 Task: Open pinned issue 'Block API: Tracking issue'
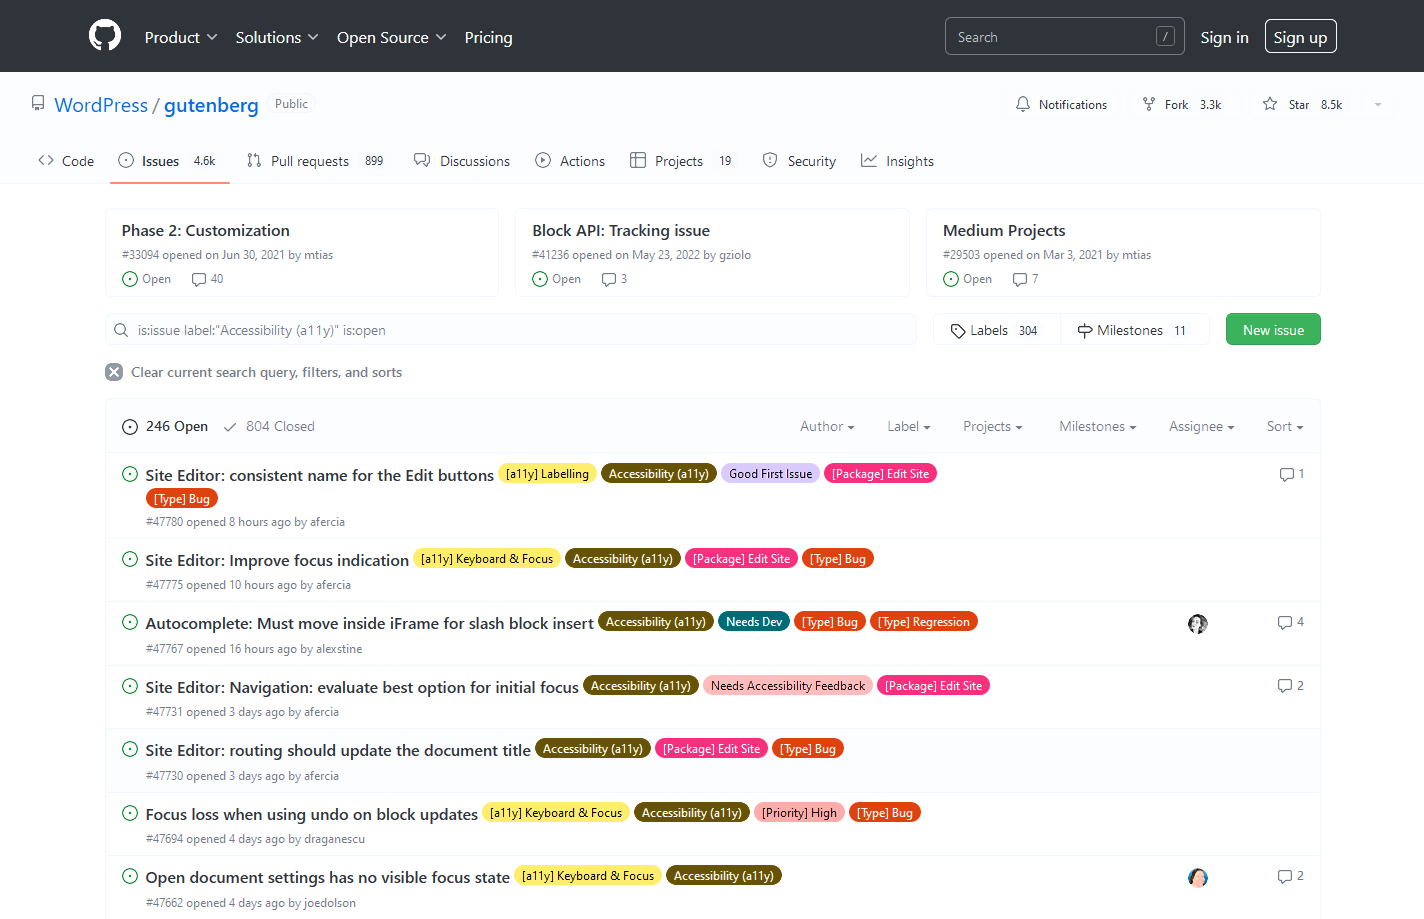coord(621,230)
